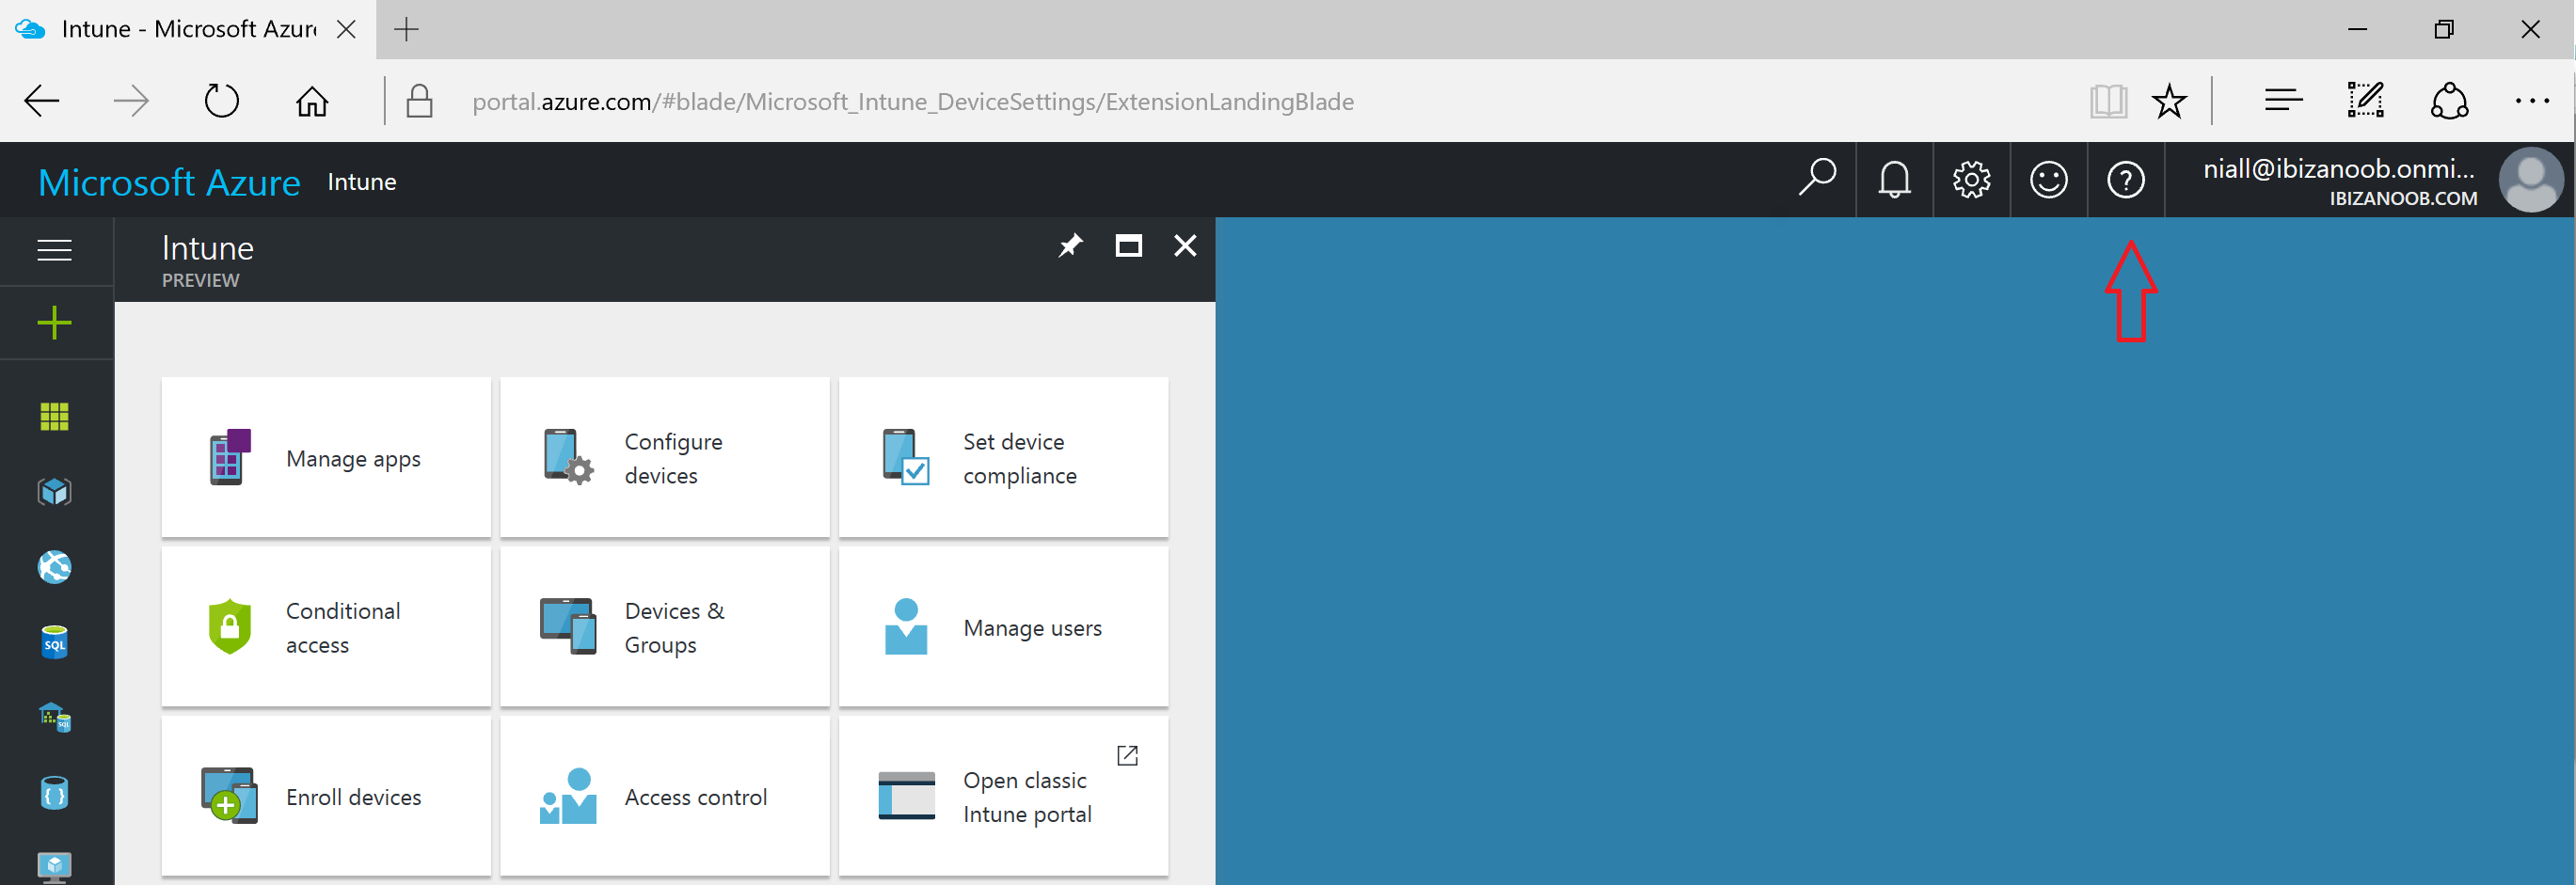2576x885 pixels.
Task: Open the niall@ibizanoob account menu
Action: pos(2340,181)
